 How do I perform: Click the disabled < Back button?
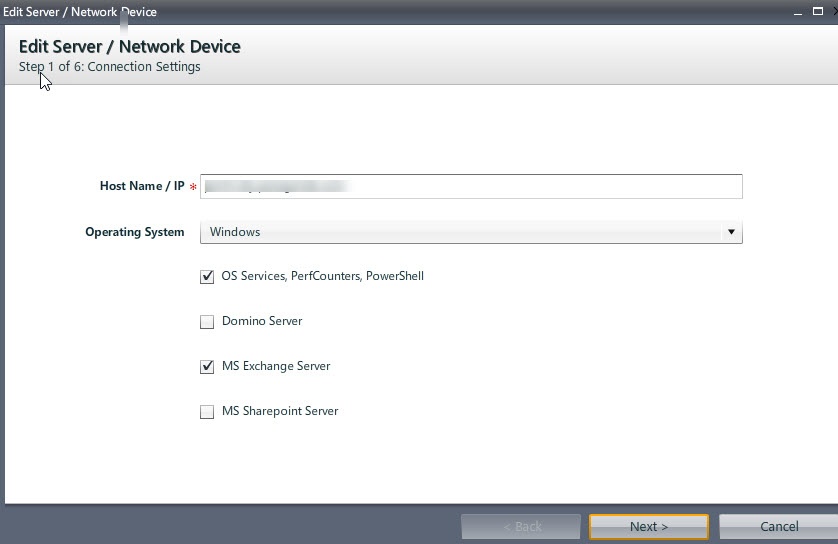pos(521,526)
